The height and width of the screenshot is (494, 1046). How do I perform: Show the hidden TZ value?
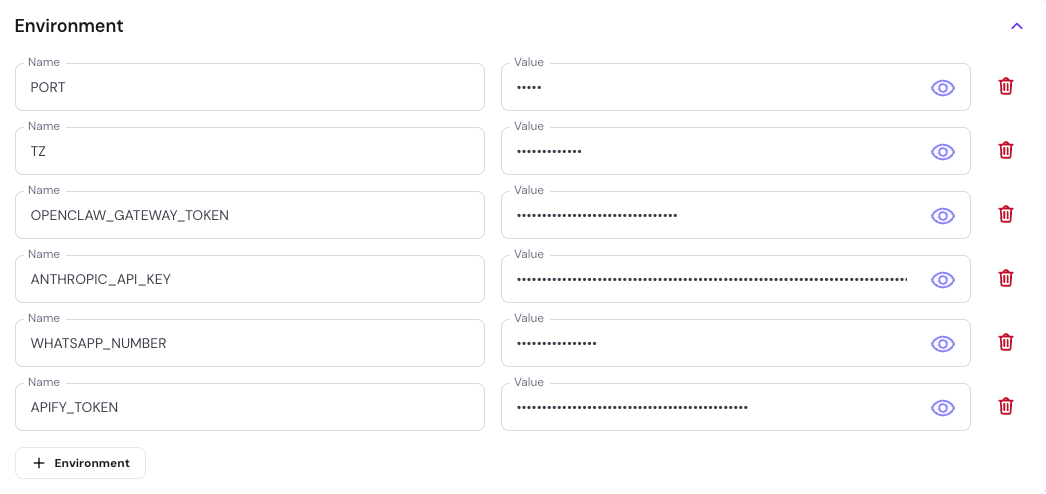click(943, 152)
